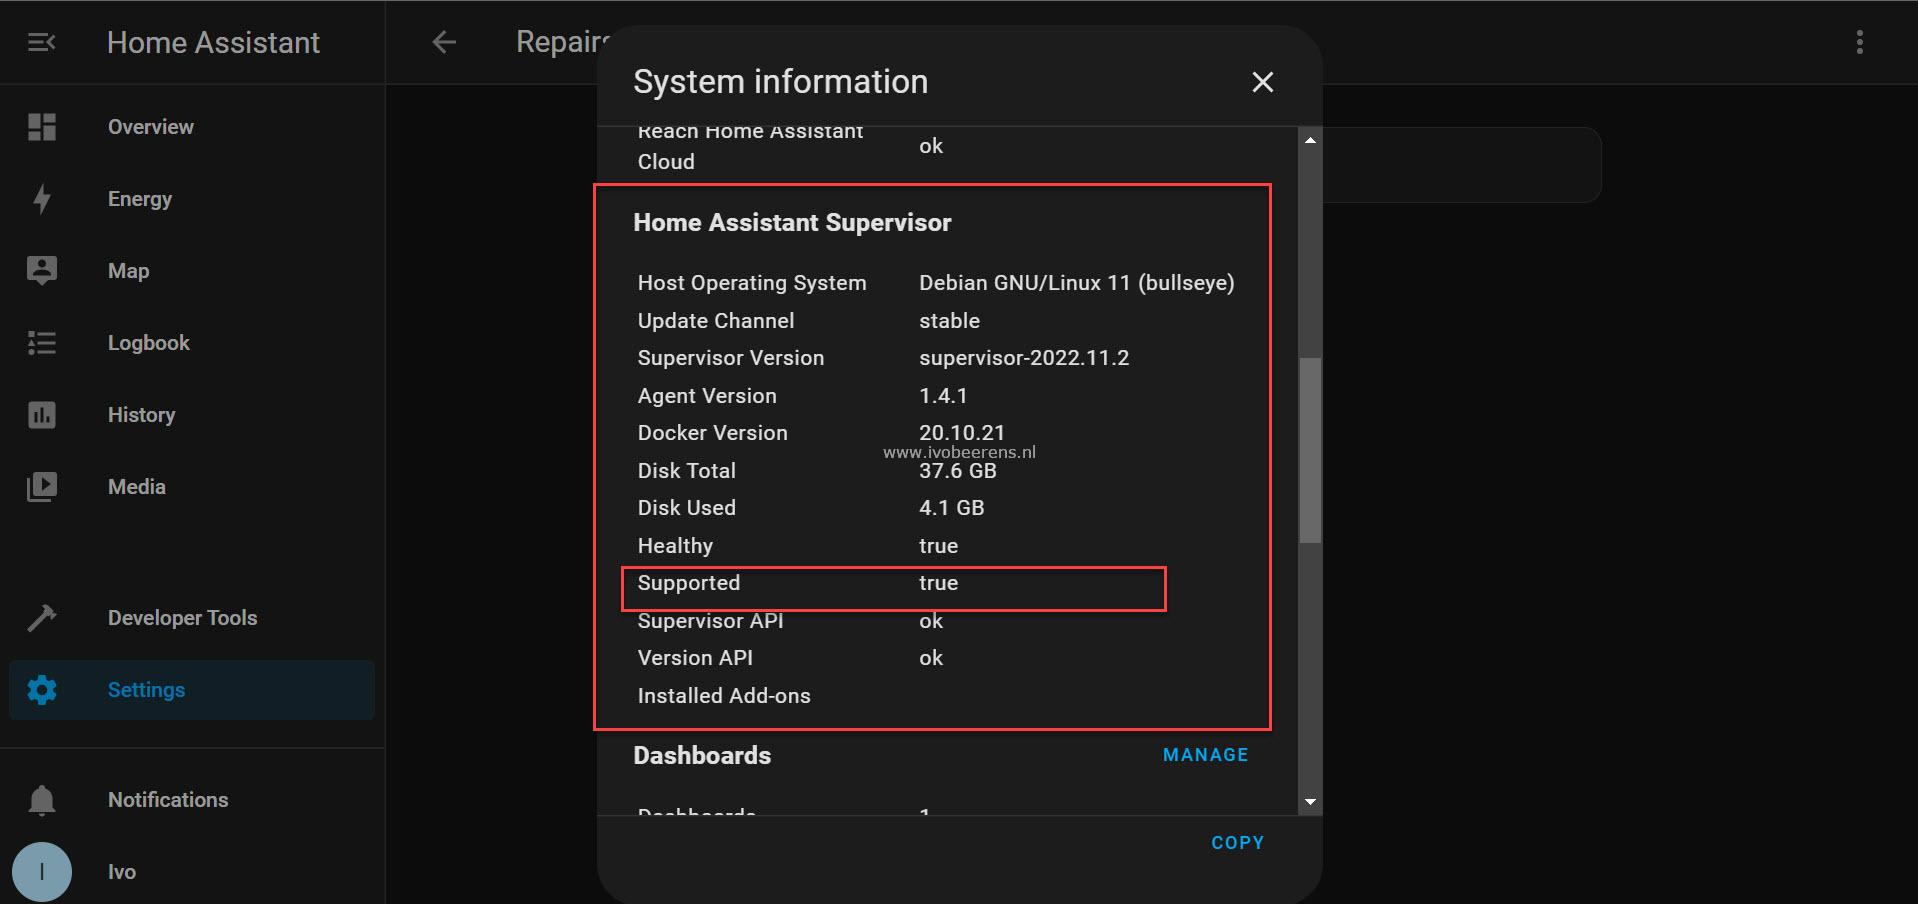Click the Logbook list icon
Screen dimensions: 1918x904
[42, 343]
